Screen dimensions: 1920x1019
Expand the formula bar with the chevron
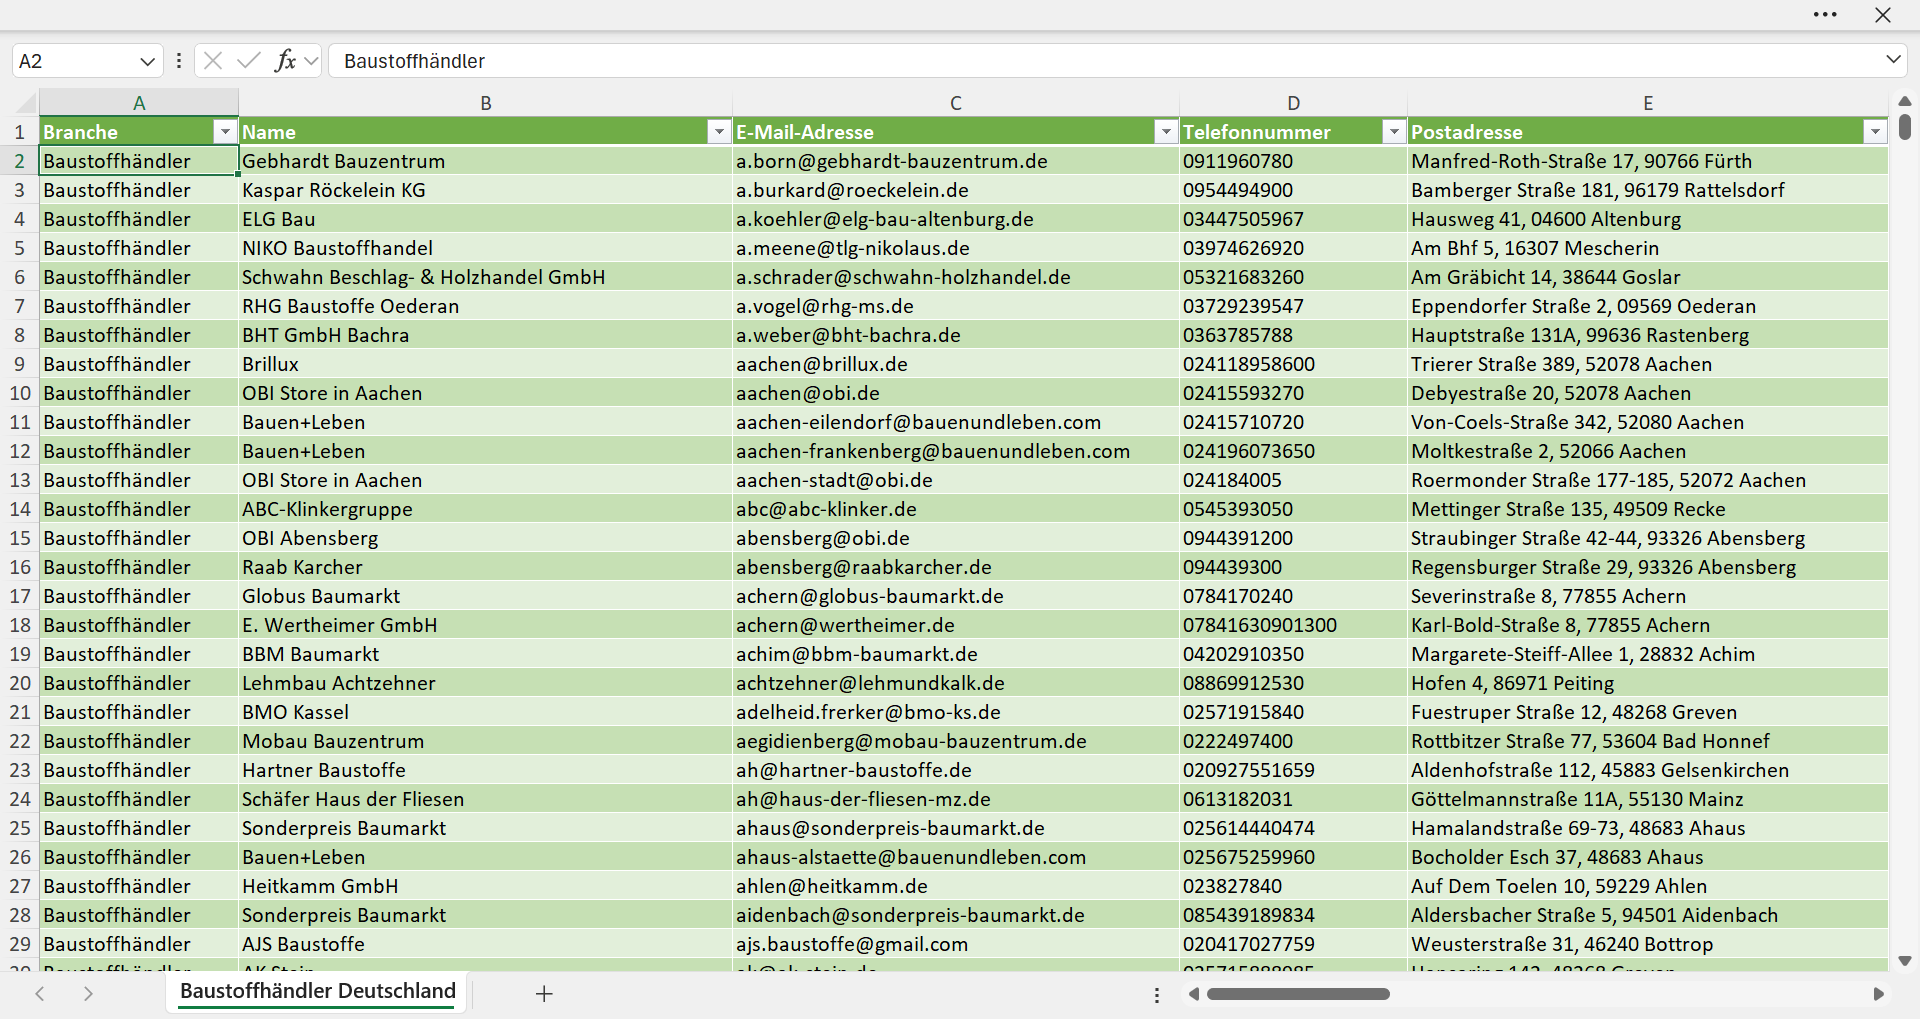(1893, 59)
